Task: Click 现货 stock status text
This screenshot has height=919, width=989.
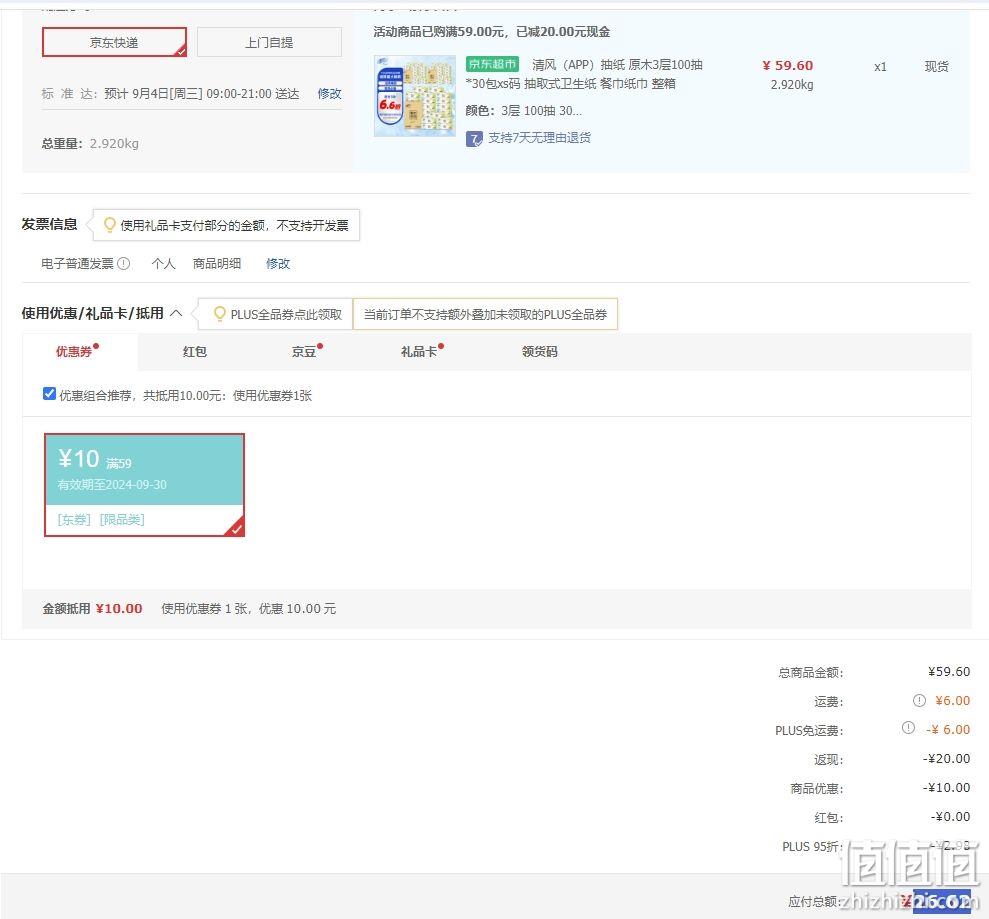Action: coord(936,67)
